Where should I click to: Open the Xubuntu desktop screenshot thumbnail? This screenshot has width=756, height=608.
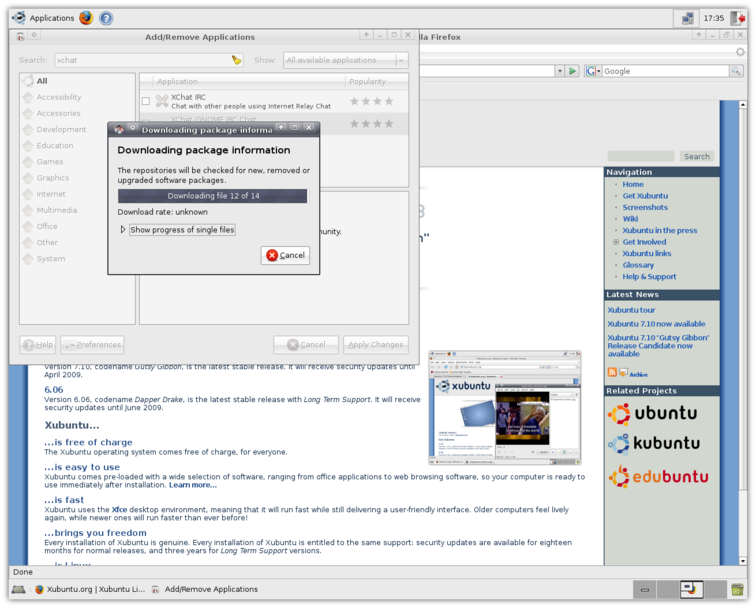504,408
